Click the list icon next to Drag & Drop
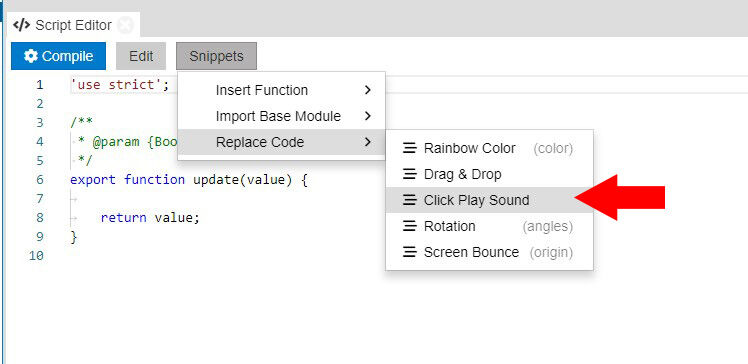 [x=409, y=174]
